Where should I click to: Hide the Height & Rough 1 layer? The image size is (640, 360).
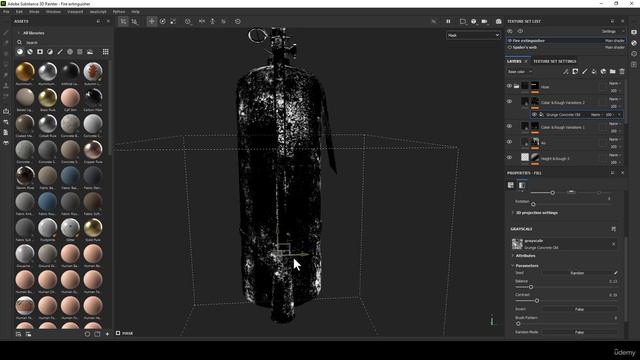click(509, 157)
